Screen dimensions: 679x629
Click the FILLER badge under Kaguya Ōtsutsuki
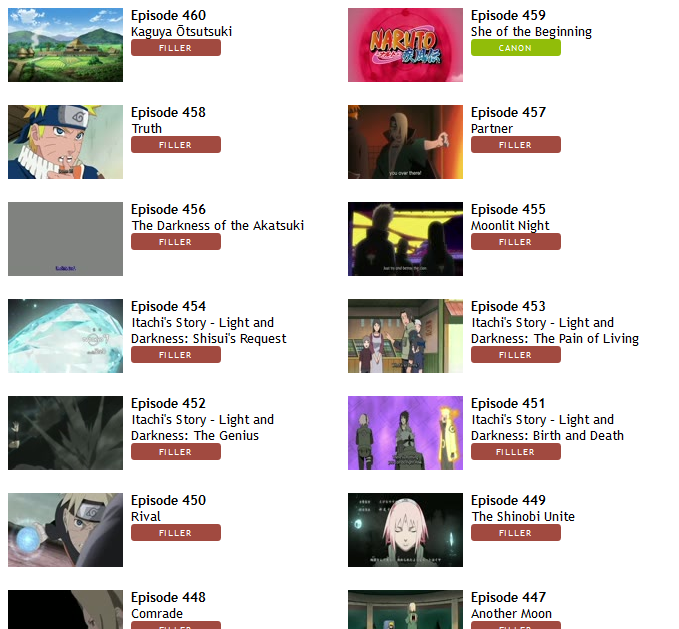(176, 48)
